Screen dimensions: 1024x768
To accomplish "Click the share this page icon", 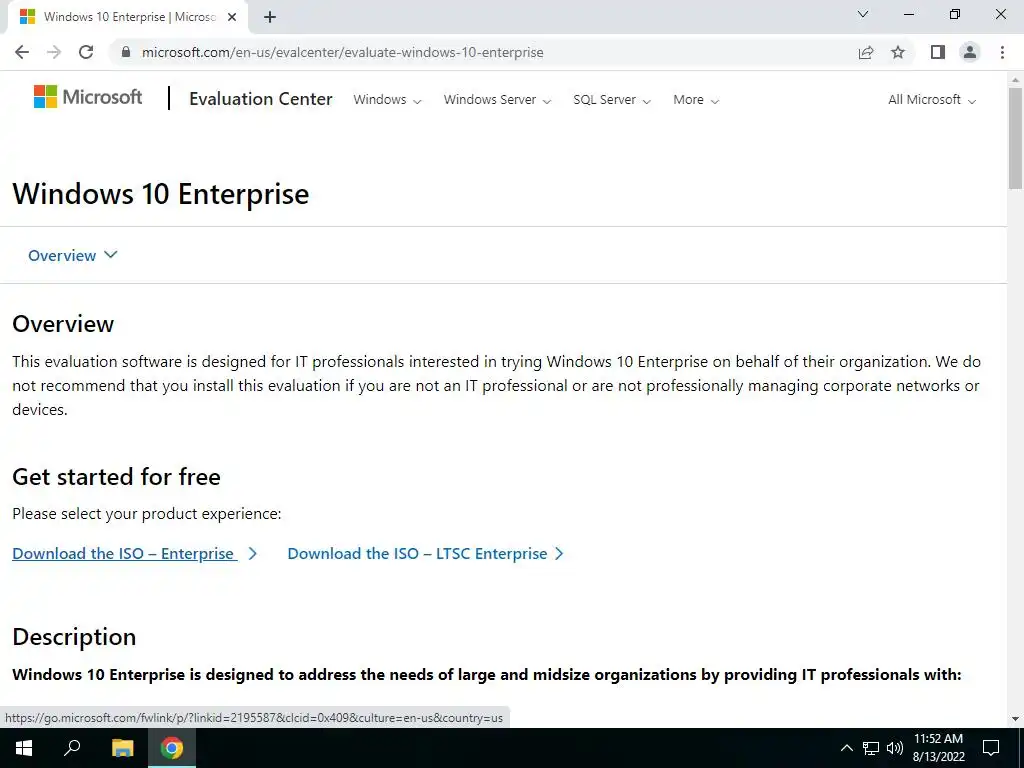I will (x=866, y=52).
